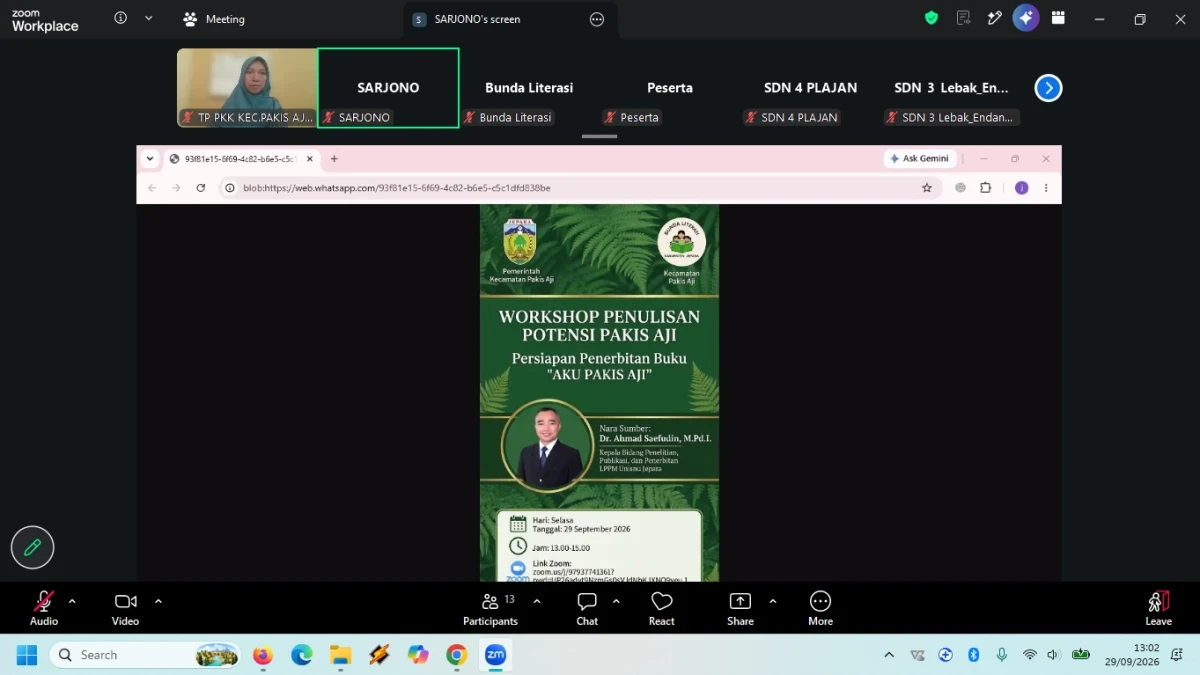
Task: Click the shared browser address bar
Action: coord(580,188)
